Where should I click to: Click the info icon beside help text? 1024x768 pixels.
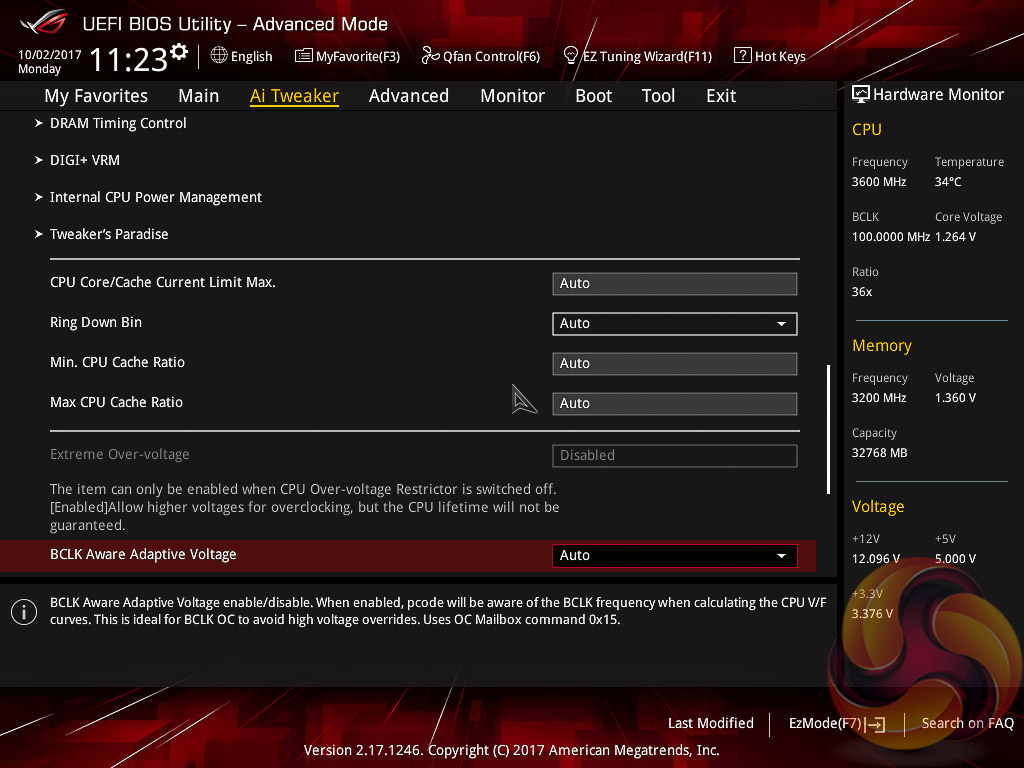tap(23, 612)
